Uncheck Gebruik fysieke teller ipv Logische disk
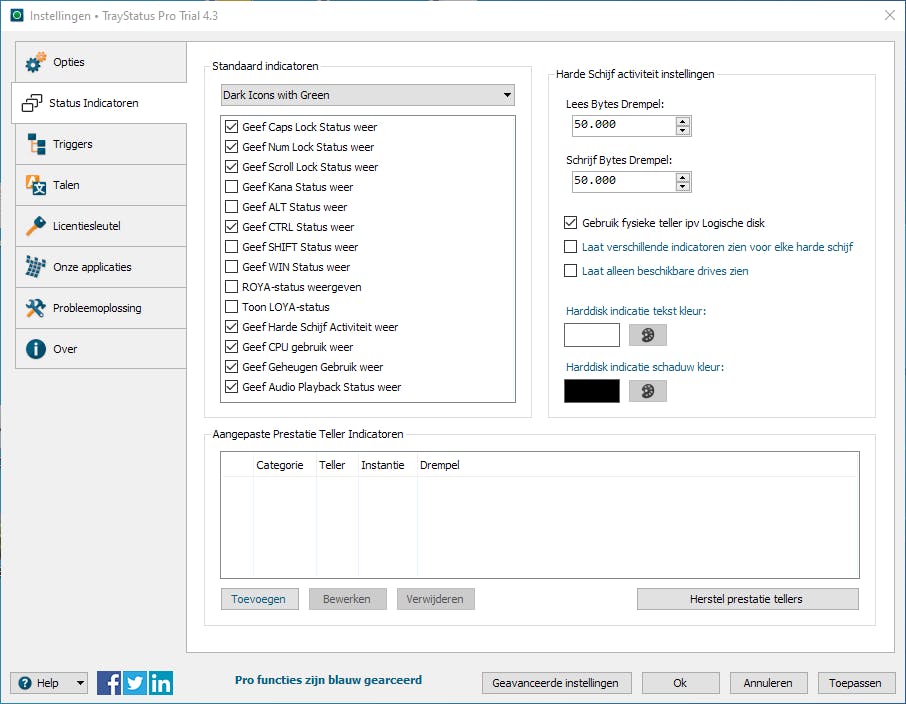 pos(571,223)
